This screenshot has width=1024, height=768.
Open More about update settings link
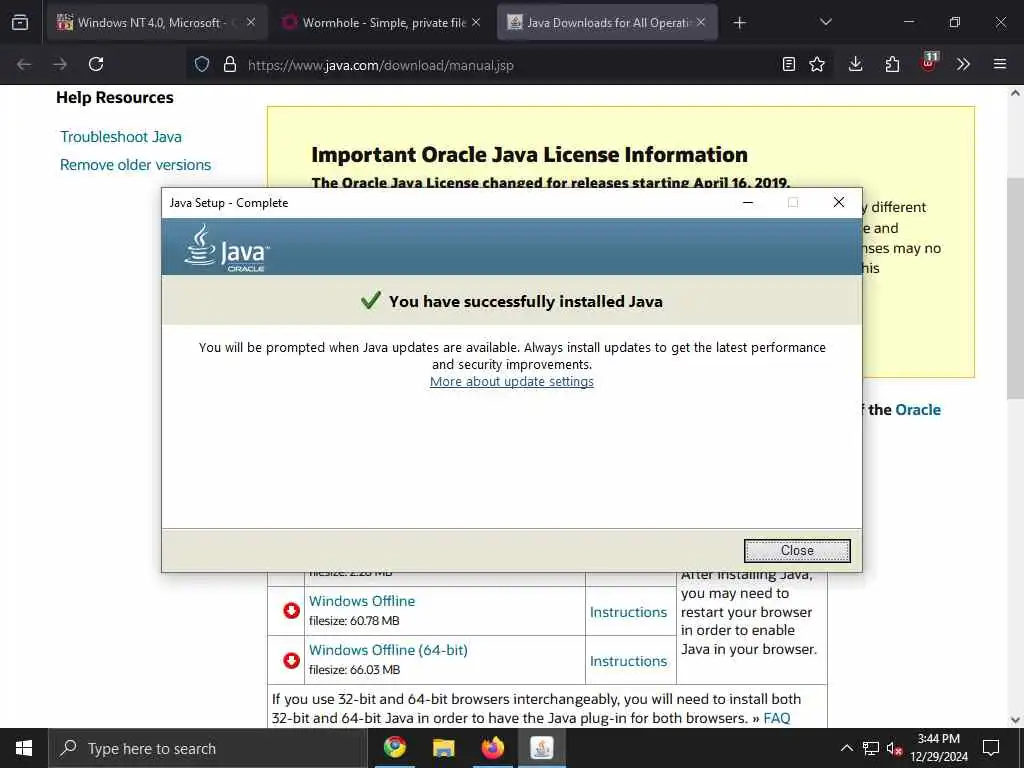tap(511, 381)
